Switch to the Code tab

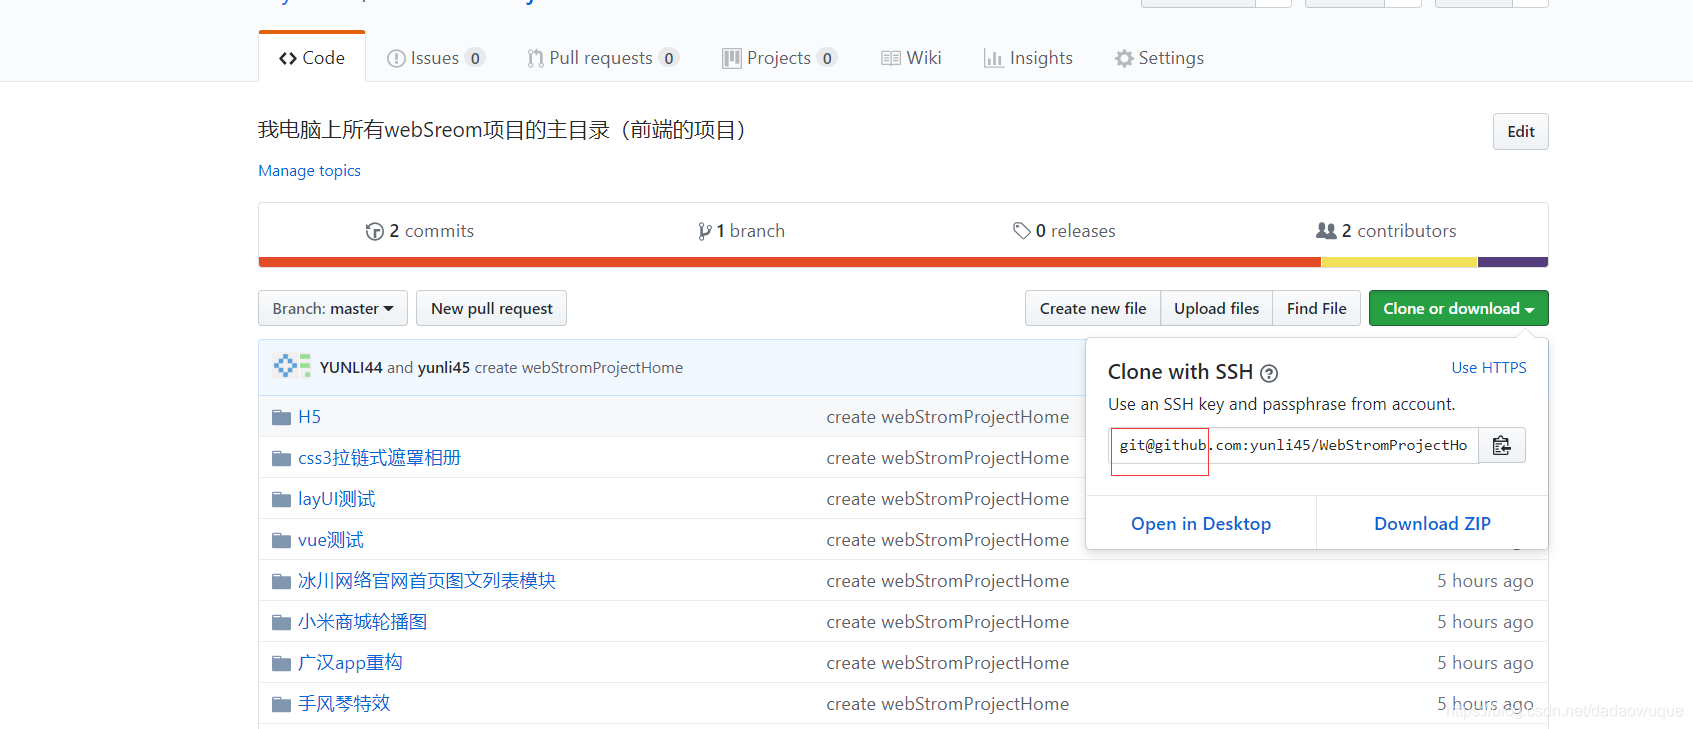coord(312,57)
